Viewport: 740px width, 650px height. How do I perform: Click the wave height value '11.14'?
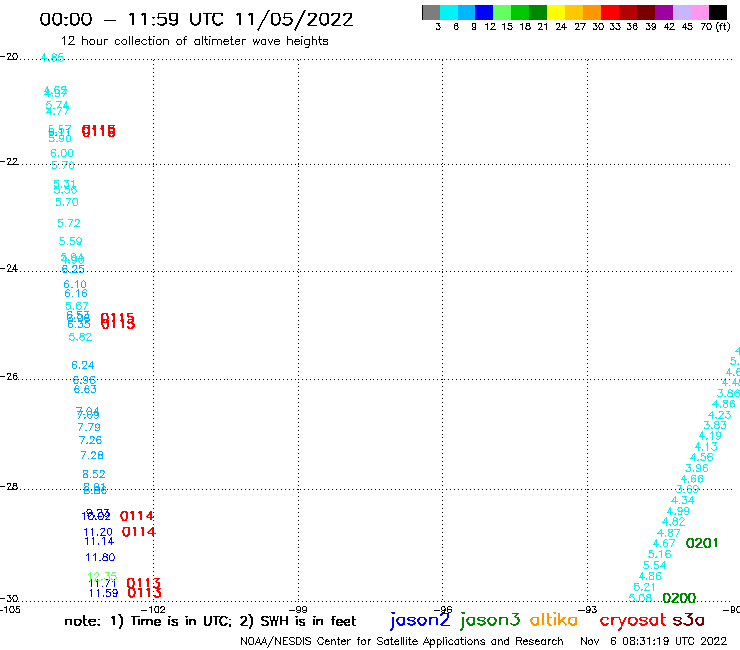click(x=99, y=541)
